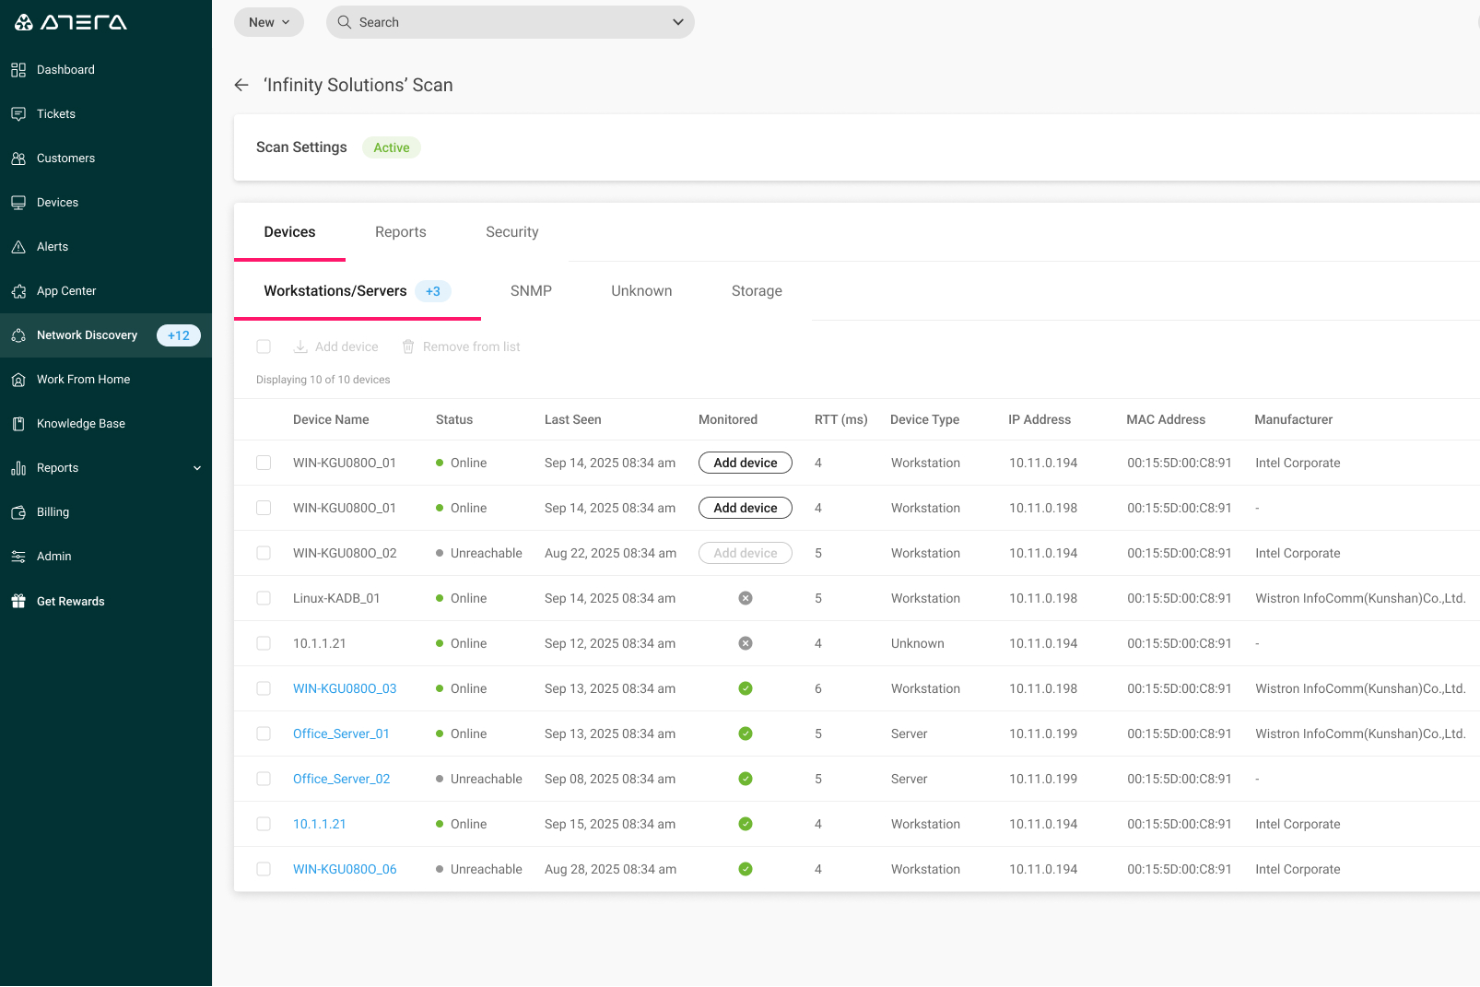The image size is (1480, 987).
Task: Open the Knowledge Base sidebar item
Action: 80,424
